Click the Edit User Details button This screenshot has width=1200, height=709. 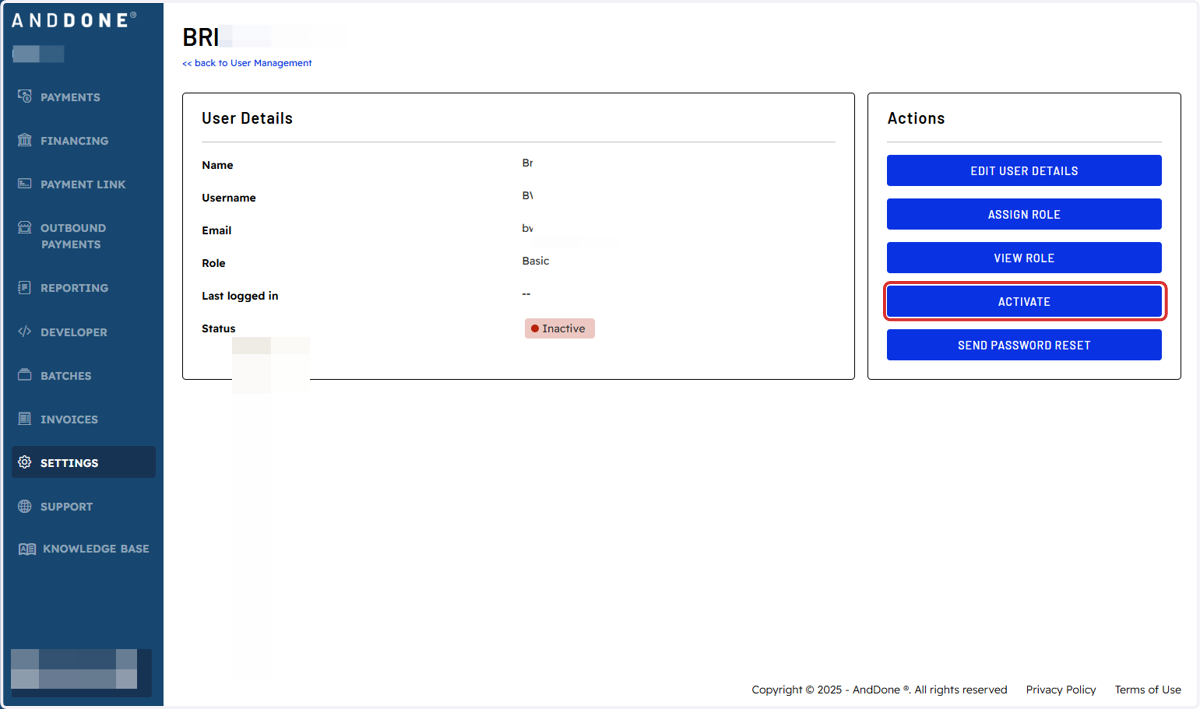(1024, 171)
